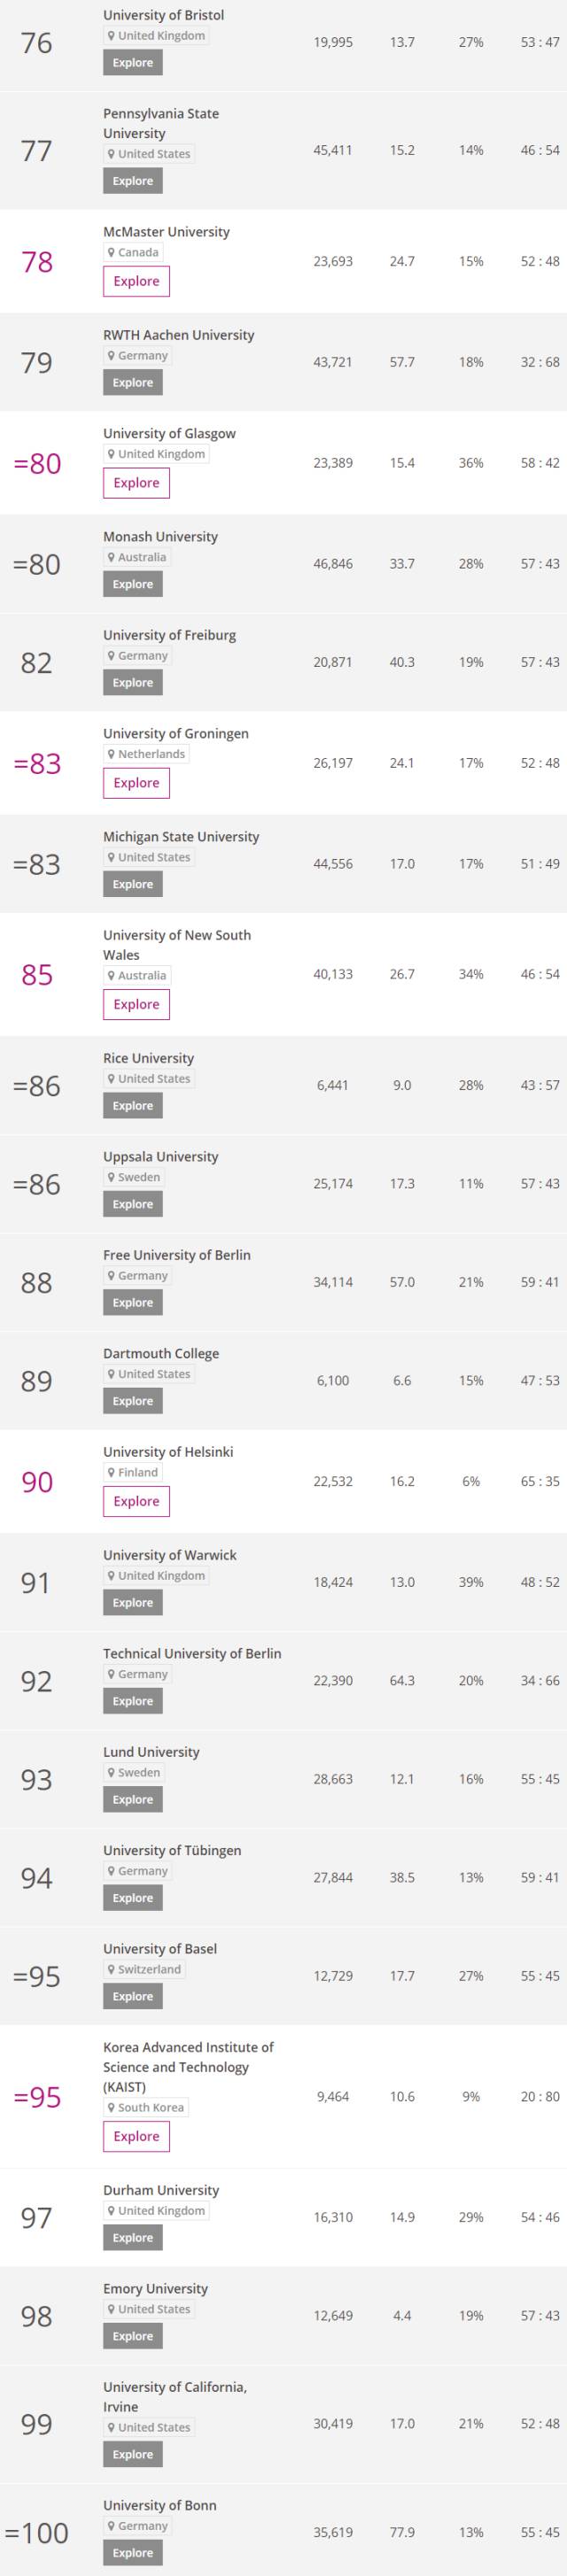Open Explore for McMaster University
Image resolution: width=567 pixels, height=2576 pixels.
(x=136, y=282)
